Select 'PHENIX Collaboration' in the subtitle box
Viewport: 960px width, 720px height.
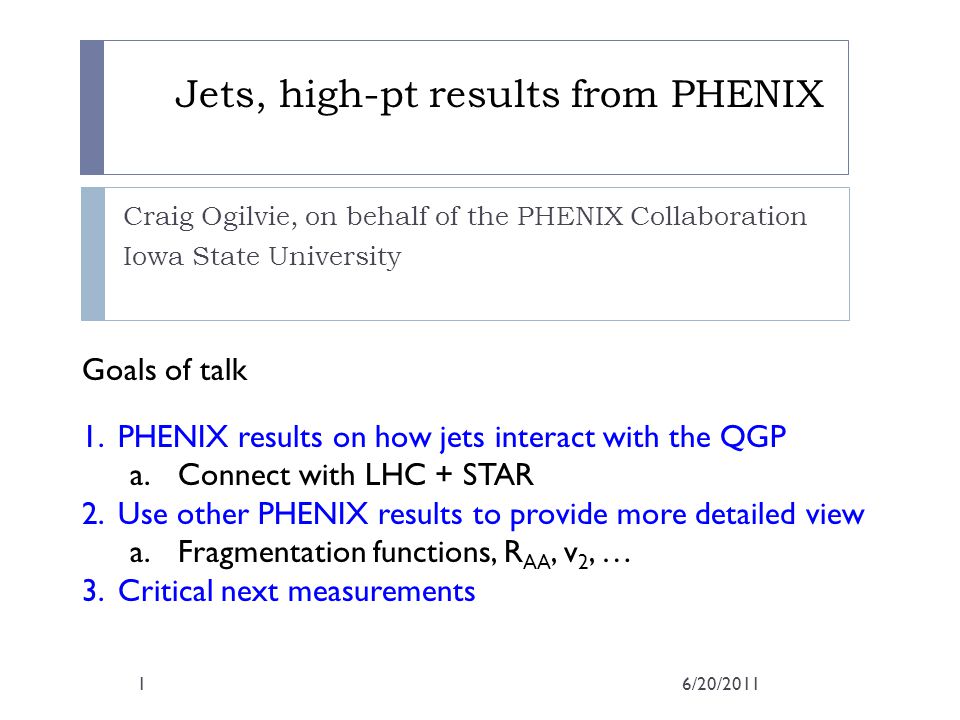pyautogui.click(x=662, y=216)
